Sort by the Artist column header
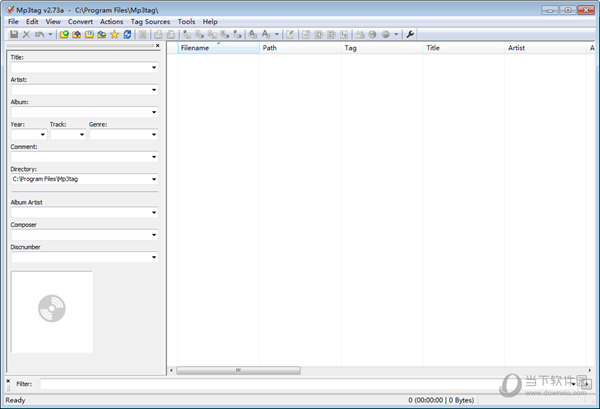 [546, 48]
